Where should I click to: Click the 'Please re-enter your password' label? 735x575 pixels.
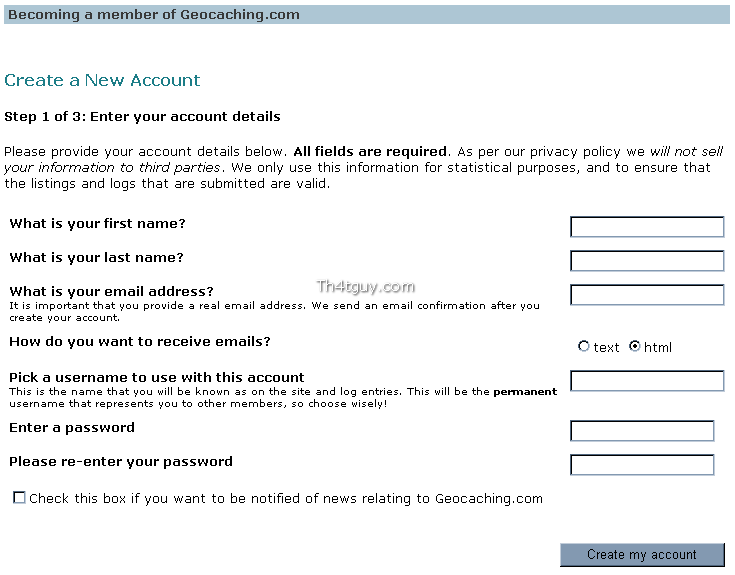click(121, 462)
